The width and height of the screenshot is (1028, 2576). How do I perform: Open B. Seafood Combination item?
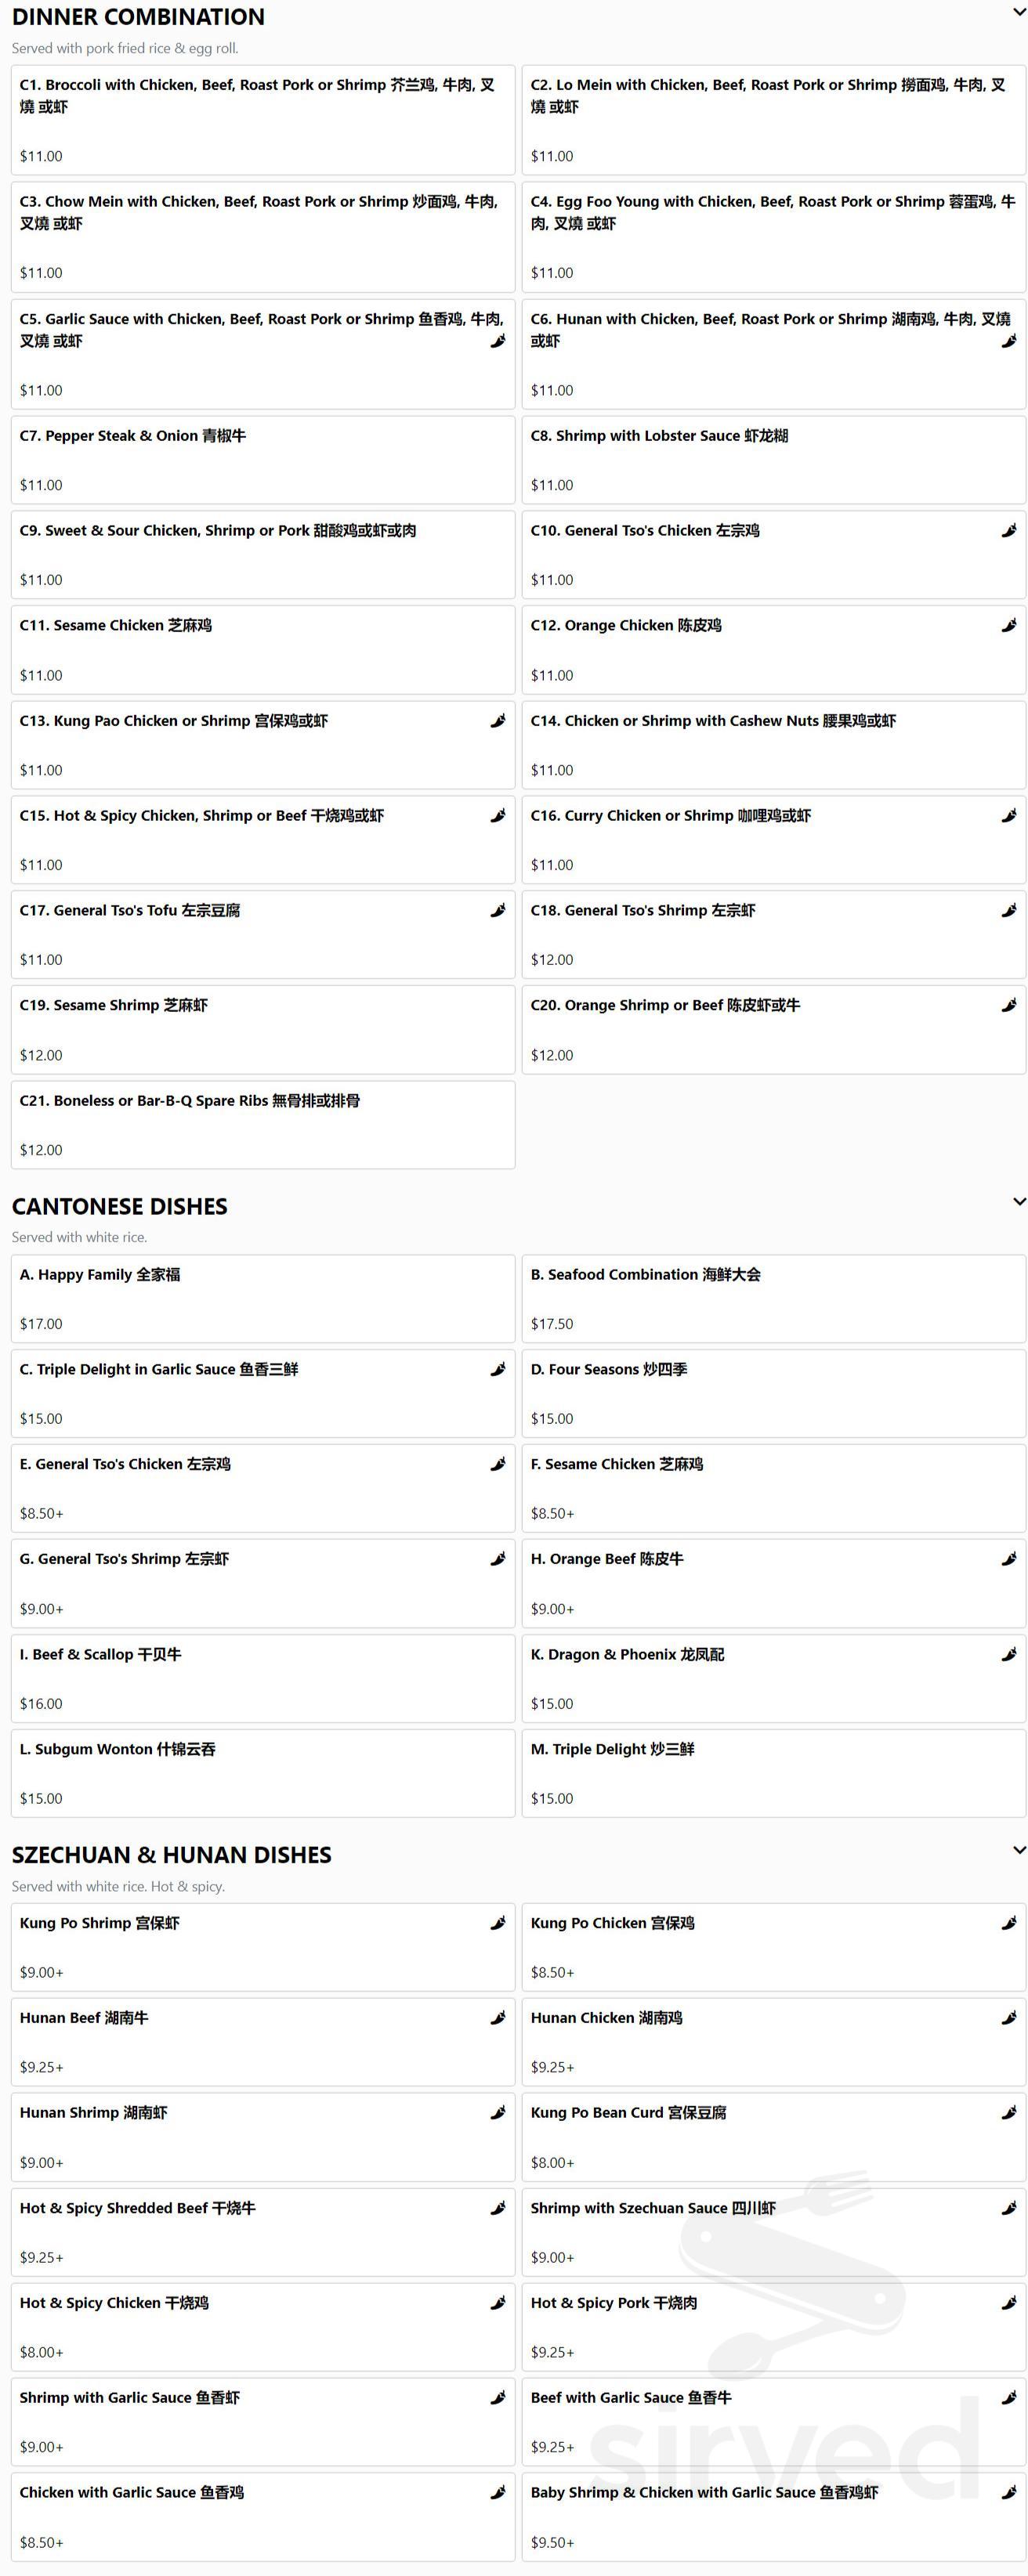click(773, 1298)
